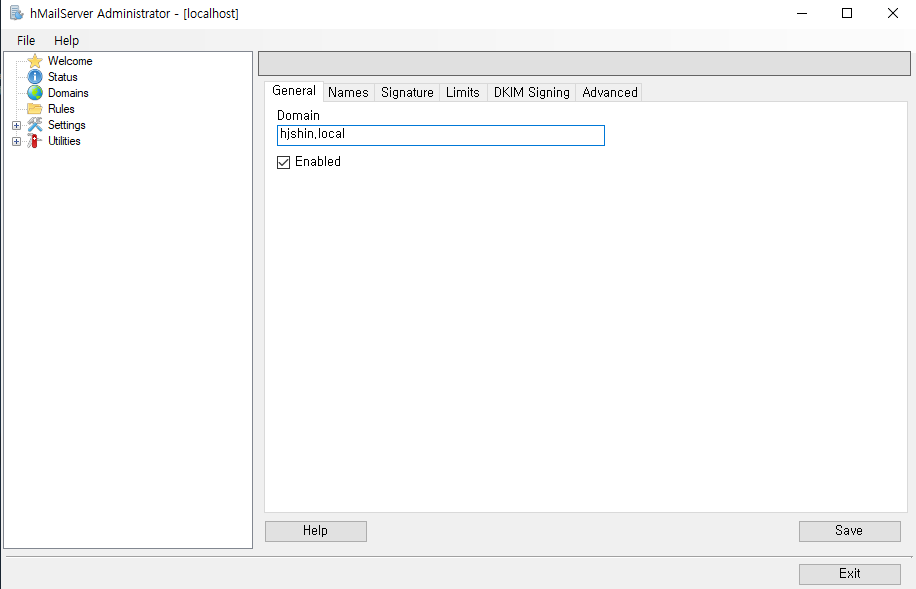Select Settings label in the tree
The image size is (916, 589).
[x=67, y=124]
